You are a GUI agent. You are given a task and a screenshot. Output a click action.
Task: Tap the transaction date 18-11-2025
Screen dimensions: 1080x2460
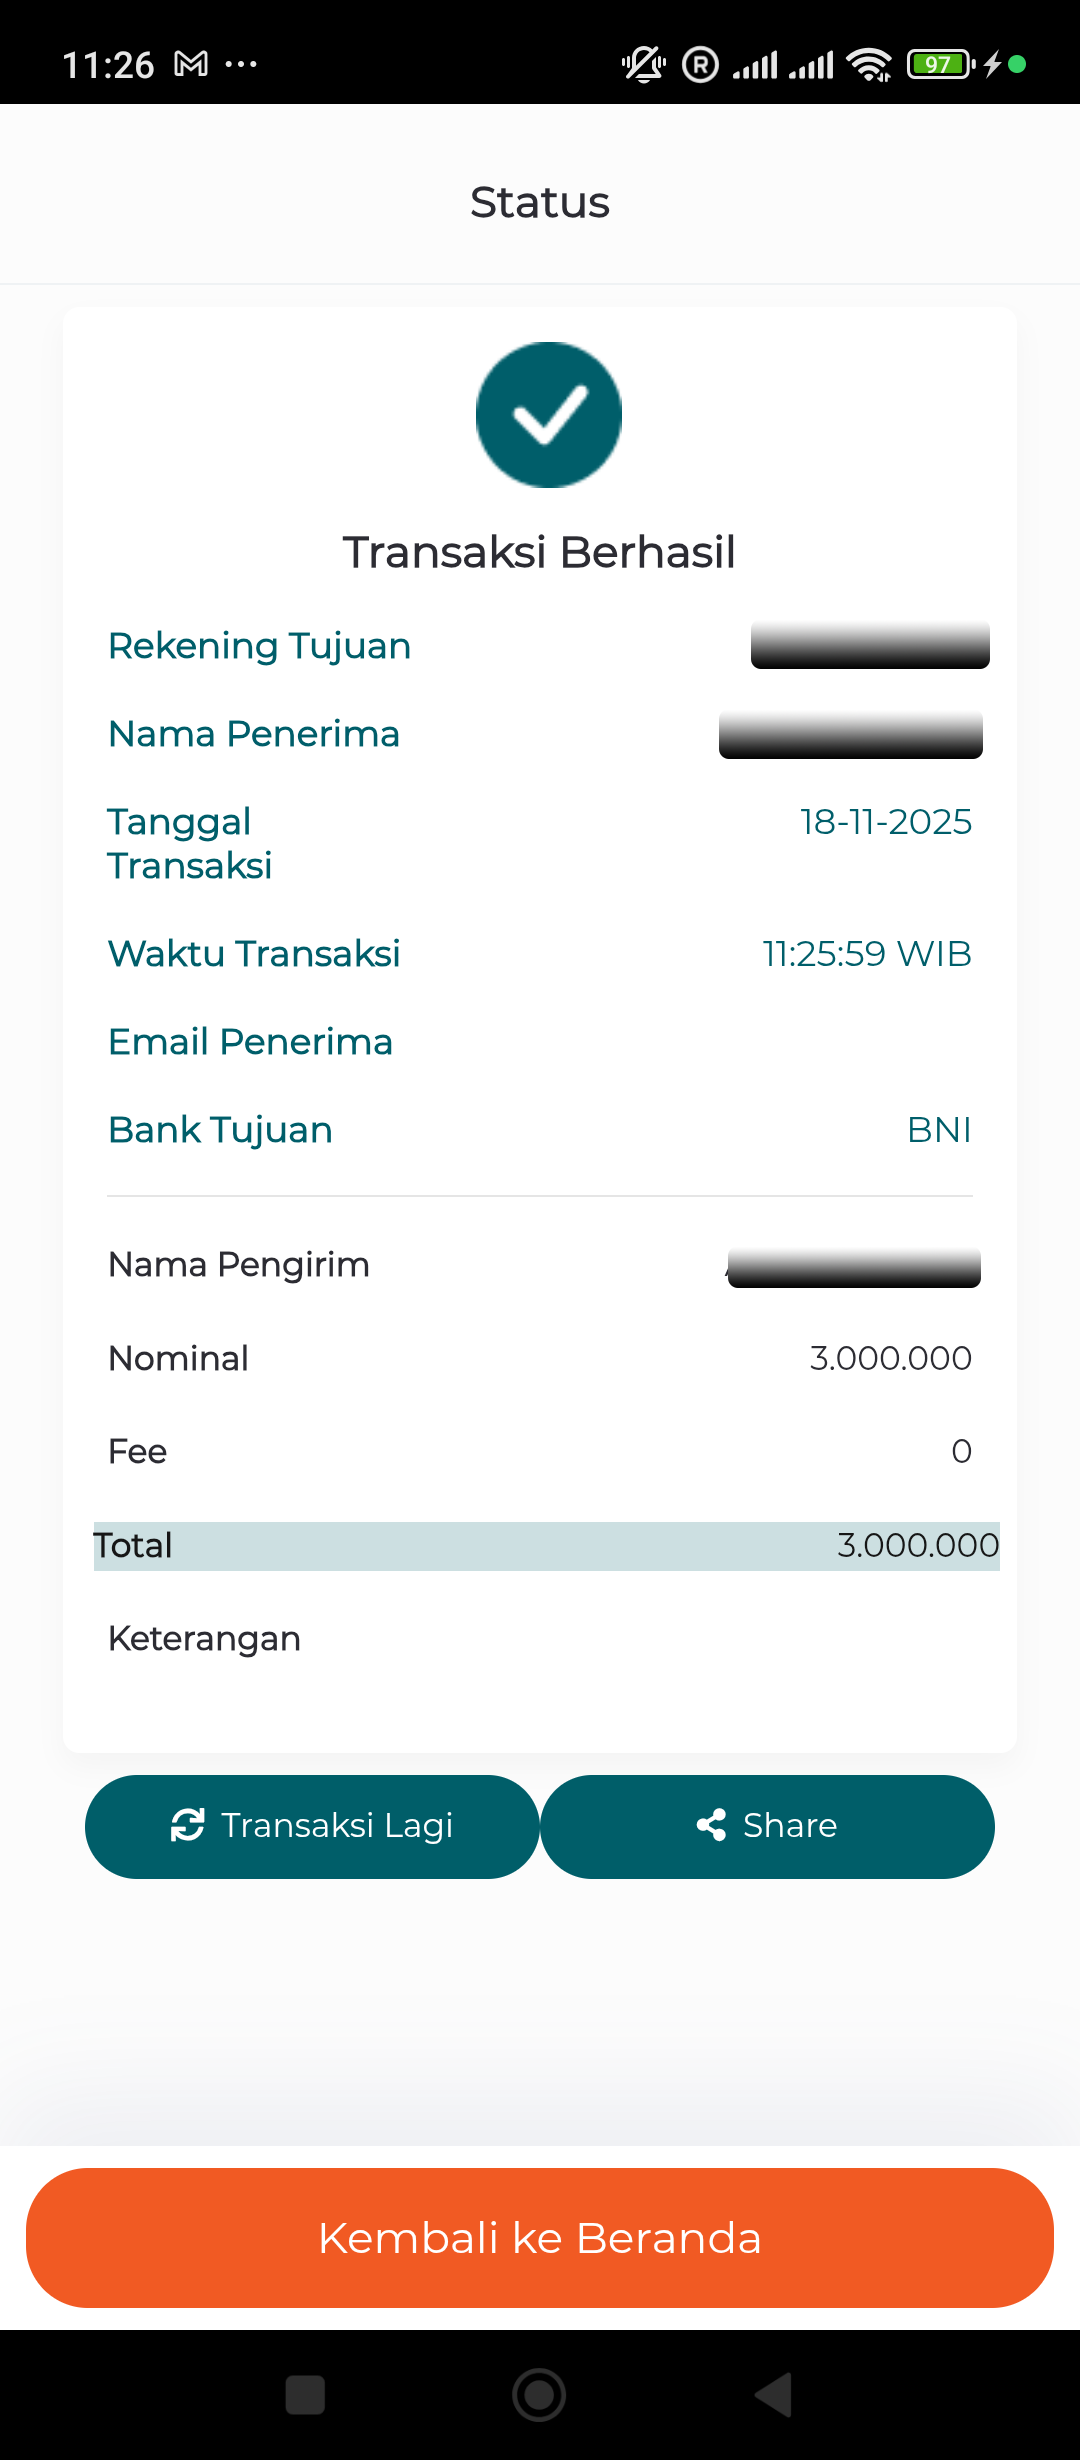[885, 822]
